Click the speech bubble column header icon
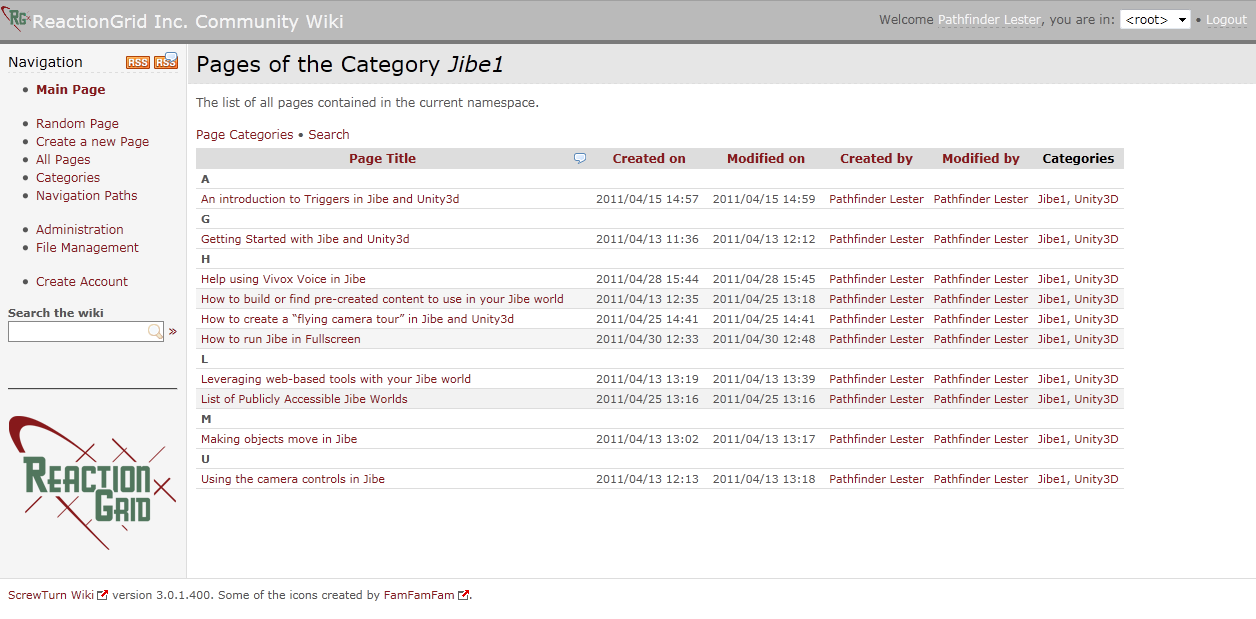This screenshot has height=619, width=1256. tap(580, 158)
